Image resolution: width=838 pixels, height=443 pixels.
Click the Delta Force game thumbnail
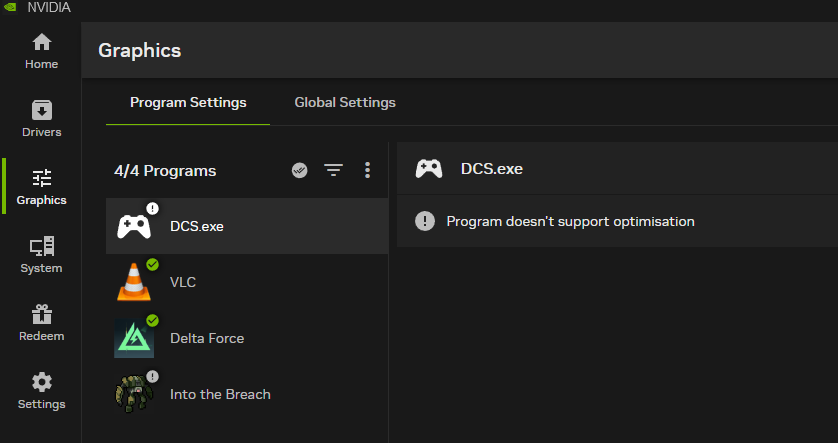134,338
